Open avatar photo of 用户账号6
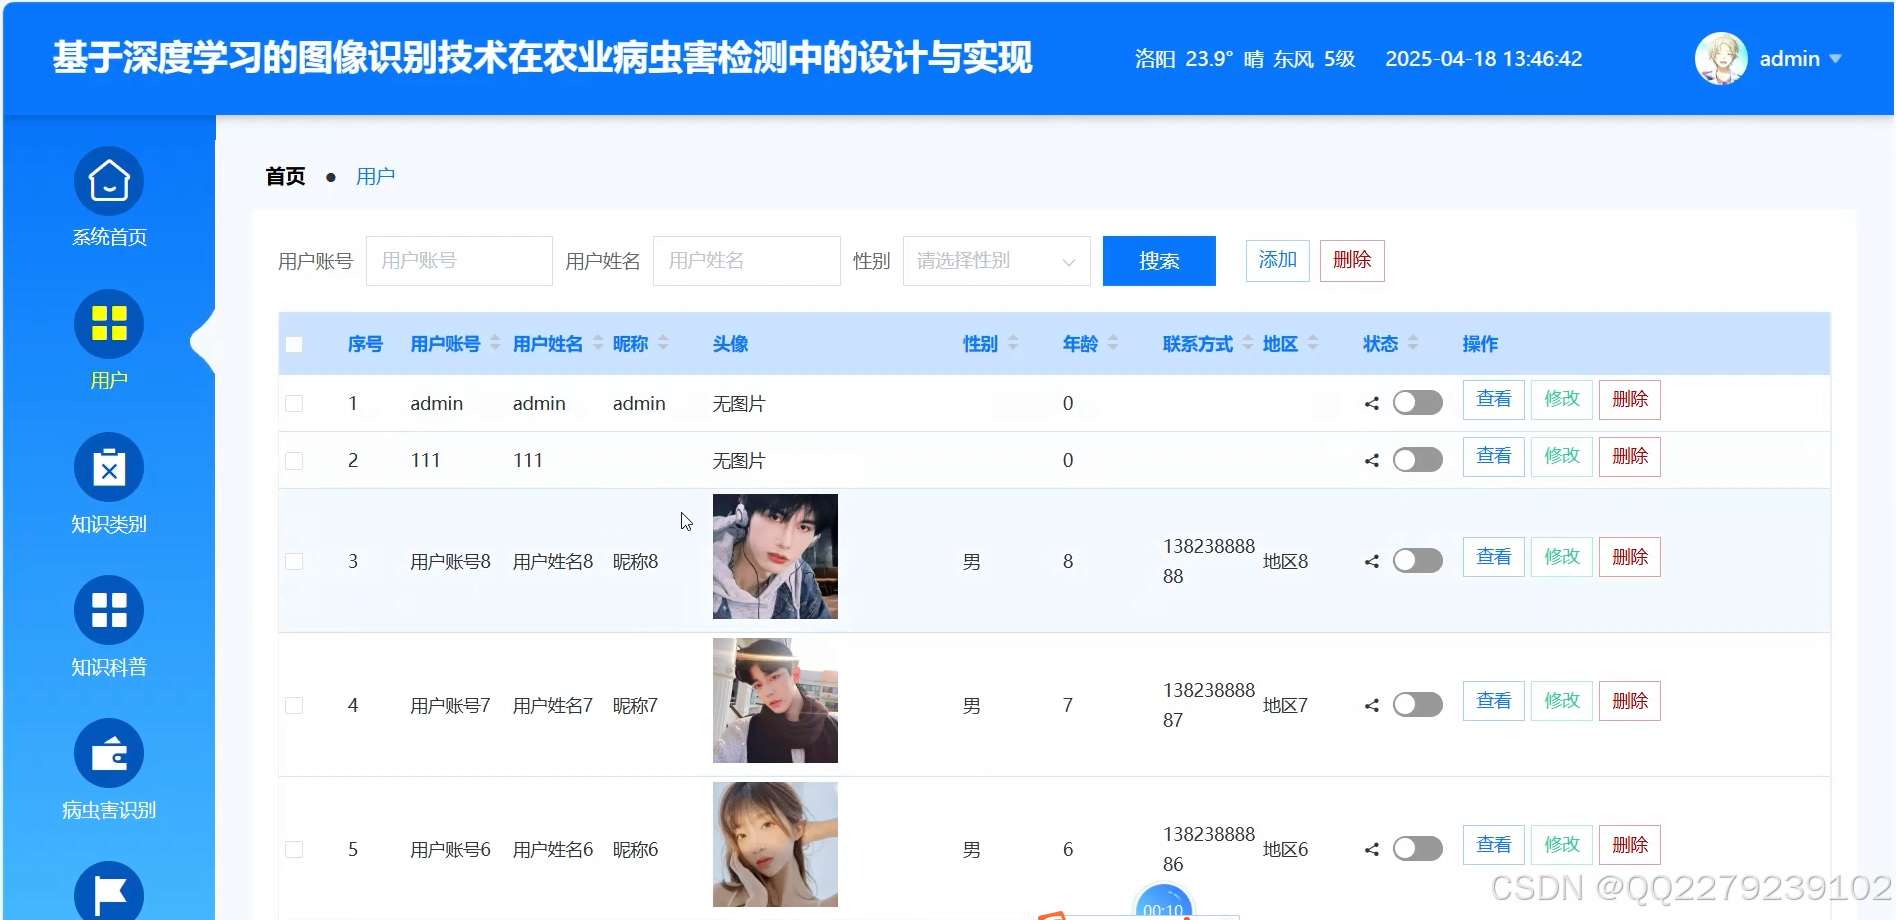The height and width of the screenshot is (920, 1896). pyautogui.click(x=775, y=844)
